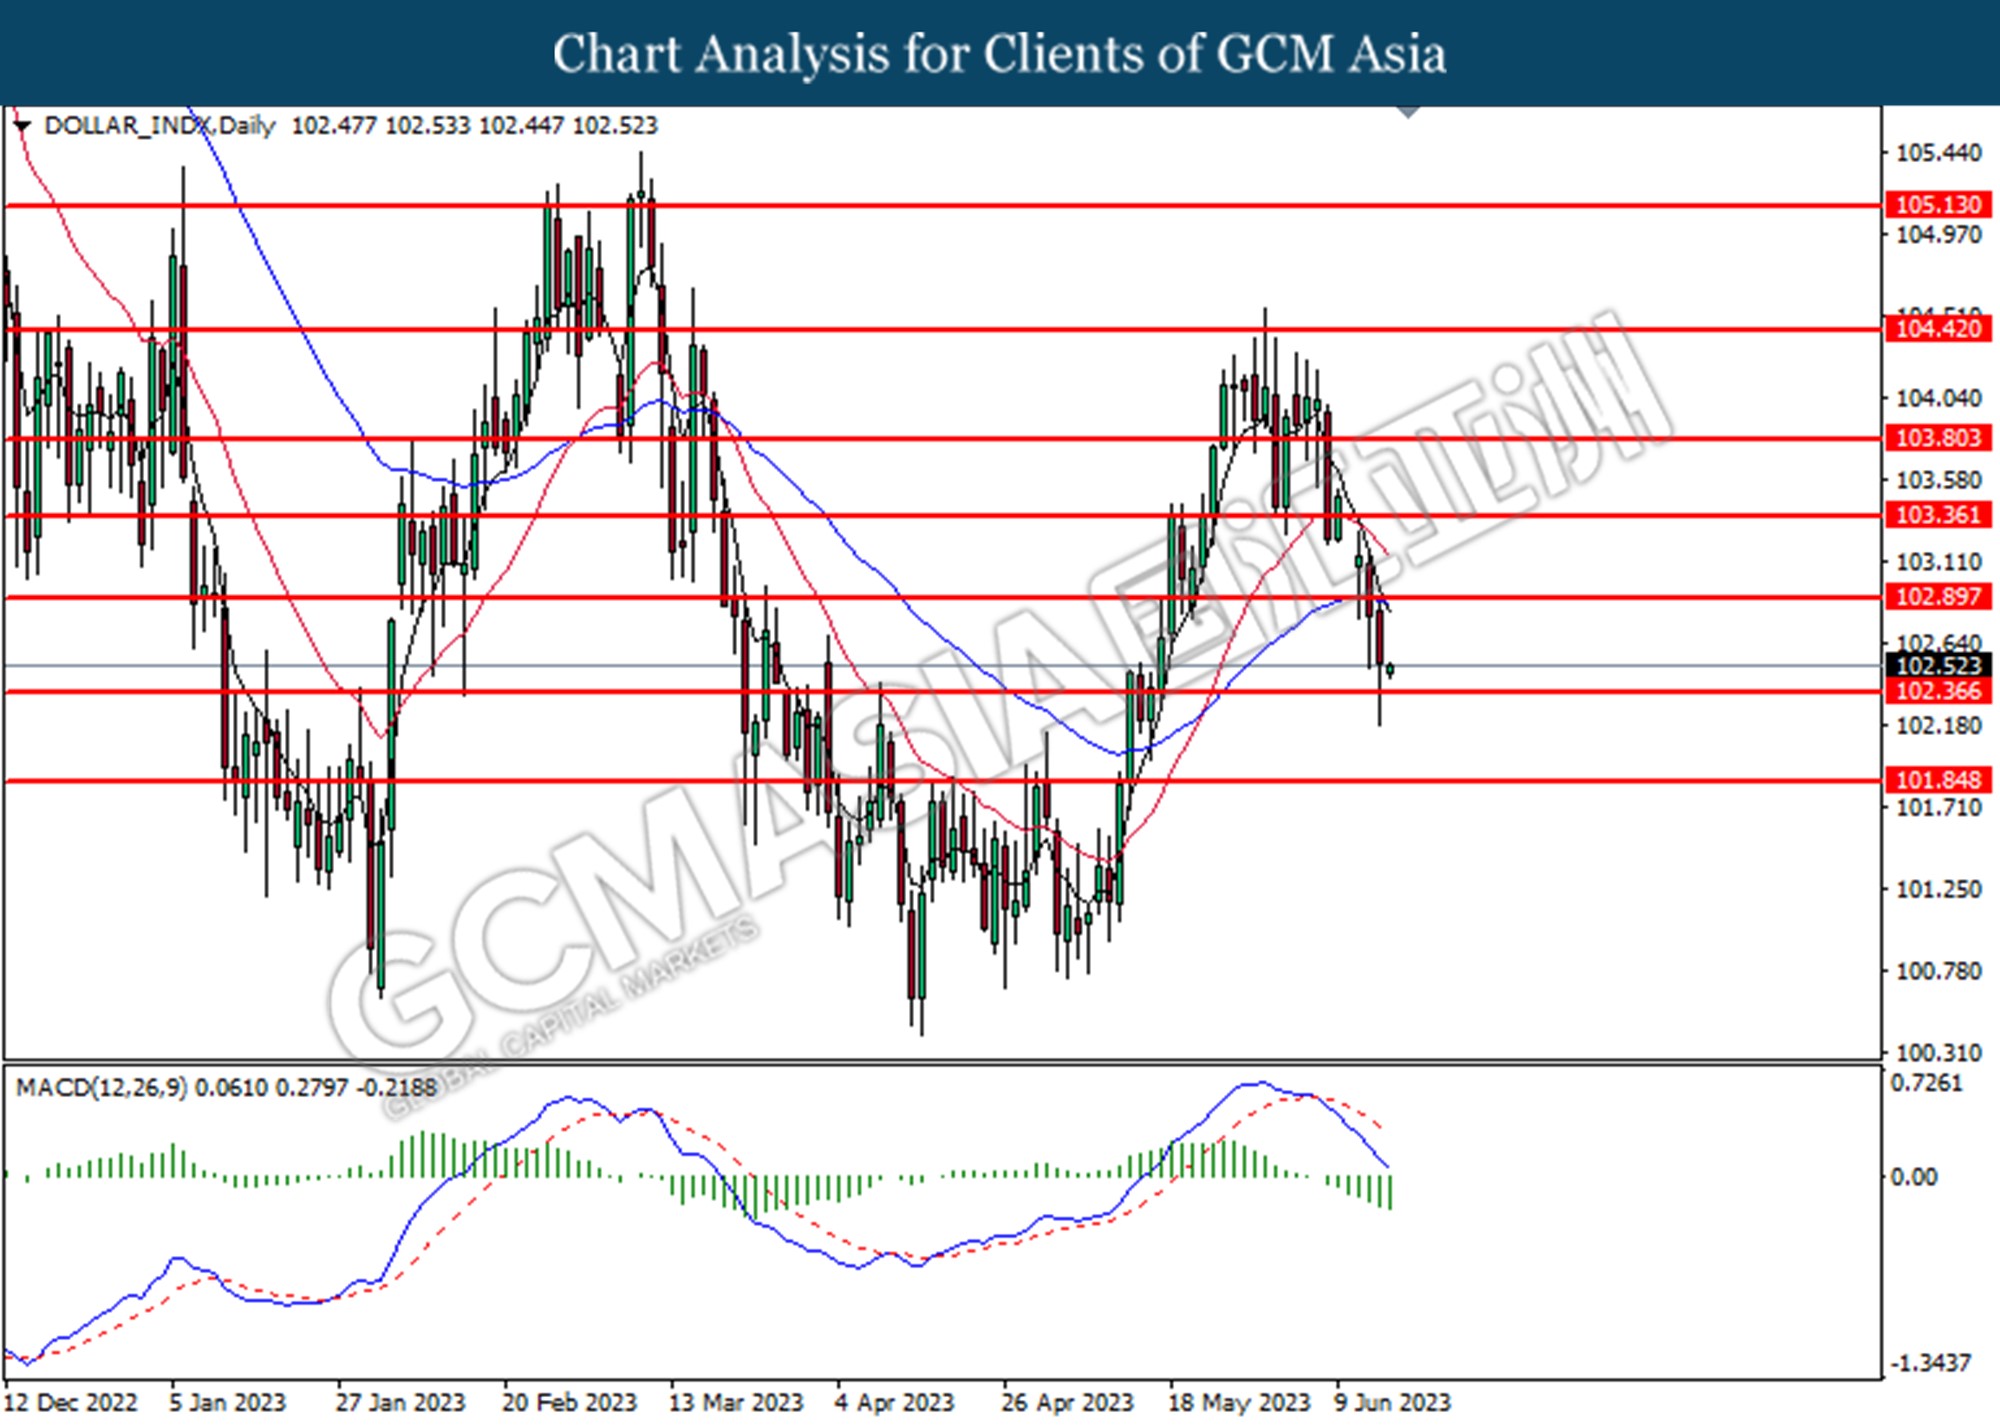Click the 105.440 price scale value
This screenshot has width=2000, height=1428.
tap(1938, 153)
